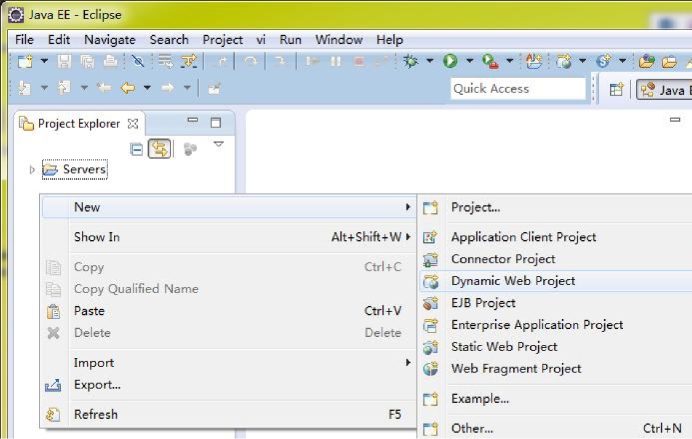
Task: Click the New Servlet toolbar icon
Action: tap(603, 61)
